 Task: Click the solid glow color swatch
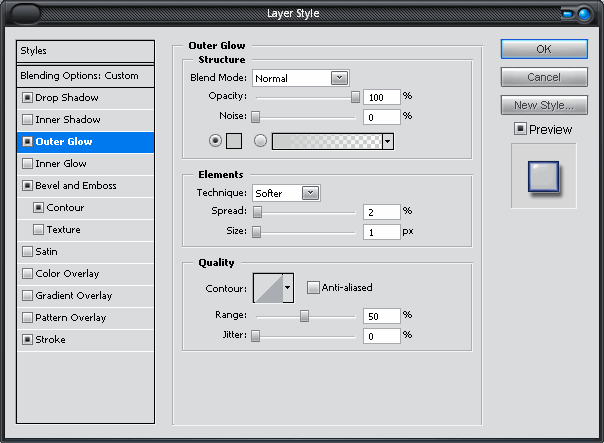point(234,141)
